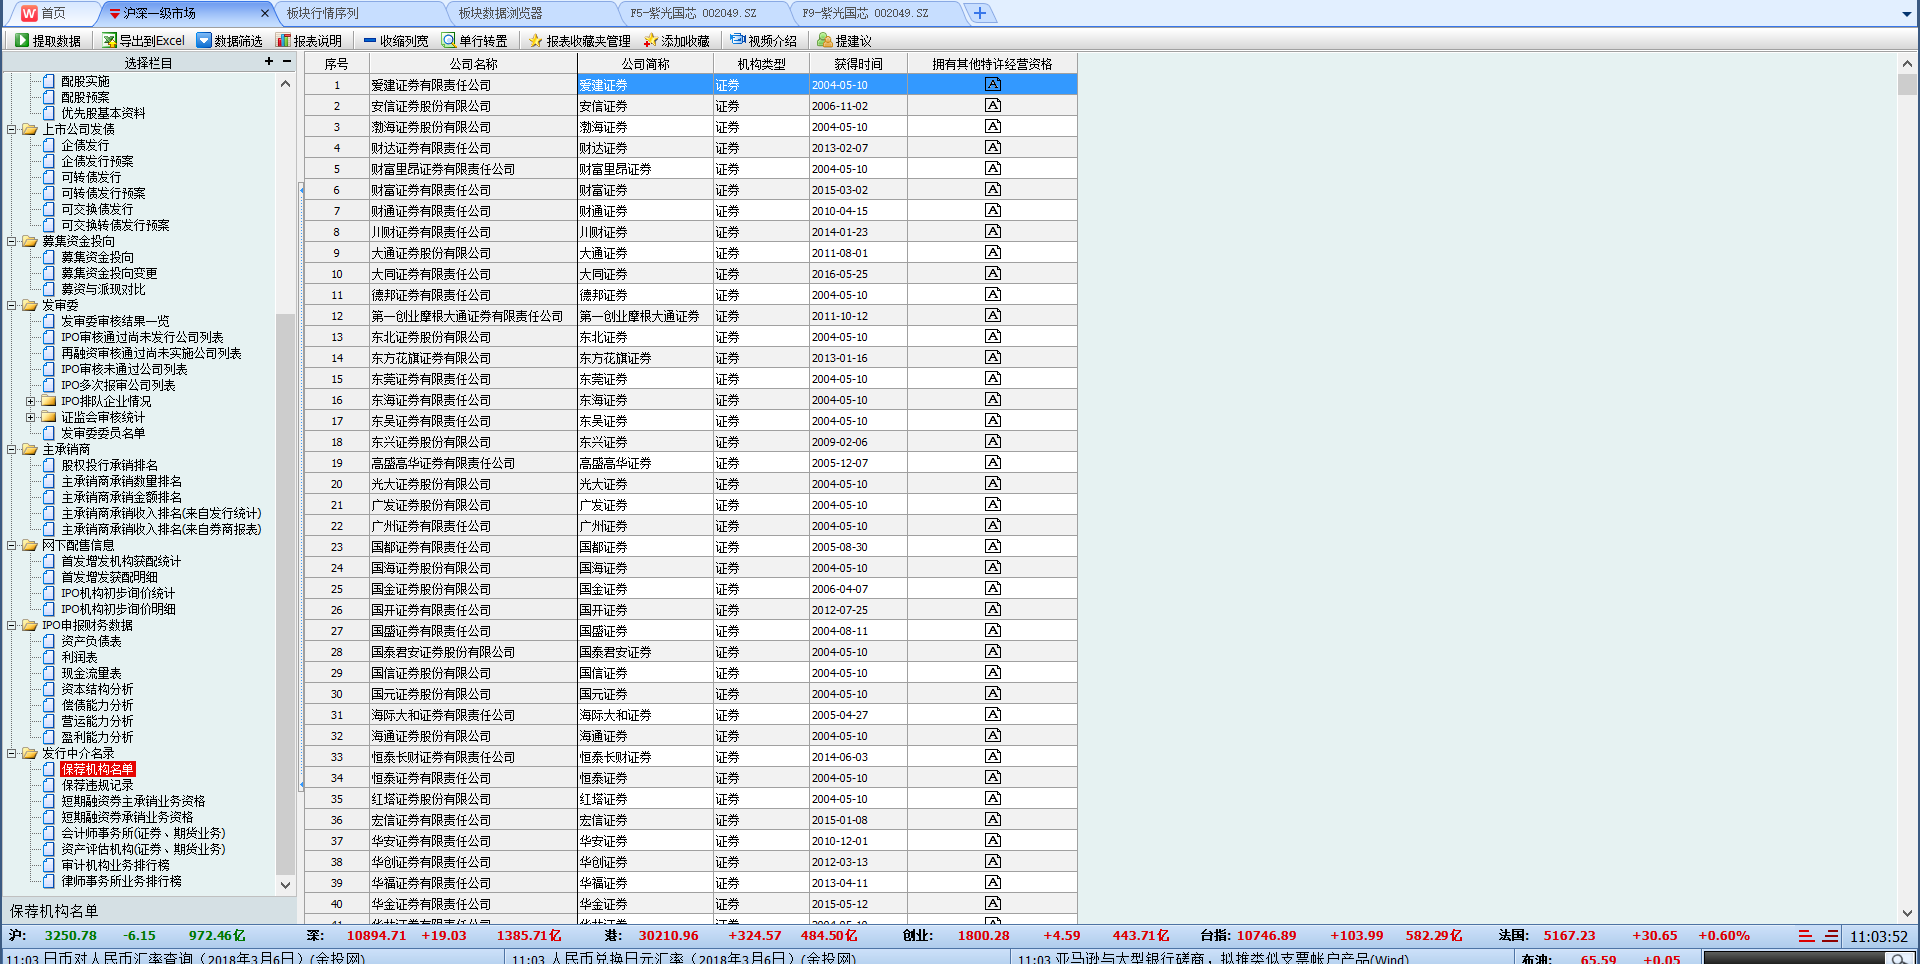Click the A icon for 东北证券 row

pos(993,337)
